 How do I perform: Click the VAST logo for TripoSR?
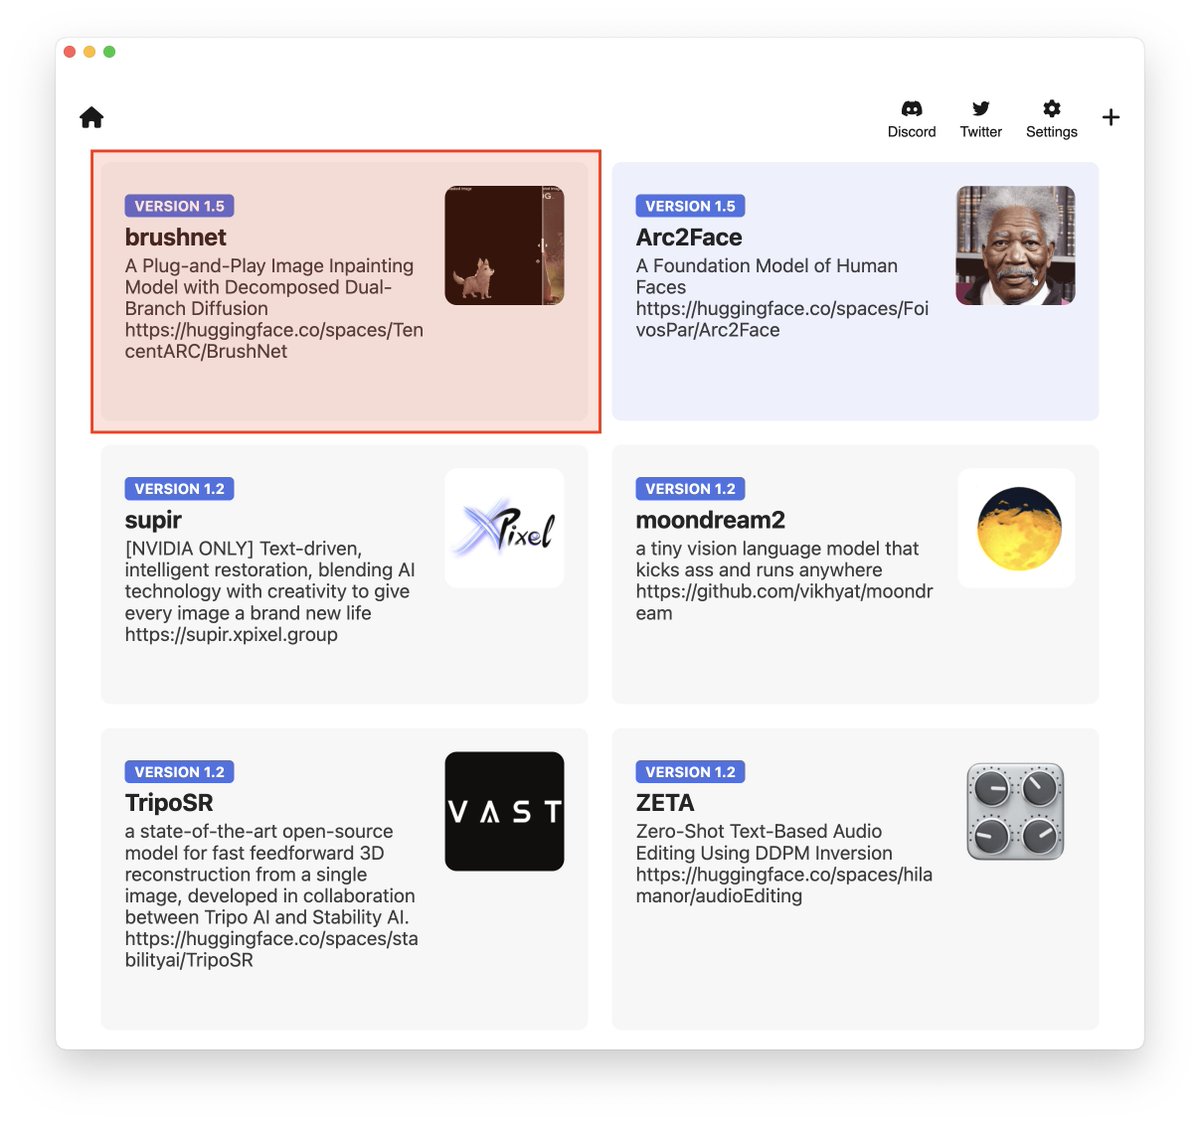click(504, 810)
